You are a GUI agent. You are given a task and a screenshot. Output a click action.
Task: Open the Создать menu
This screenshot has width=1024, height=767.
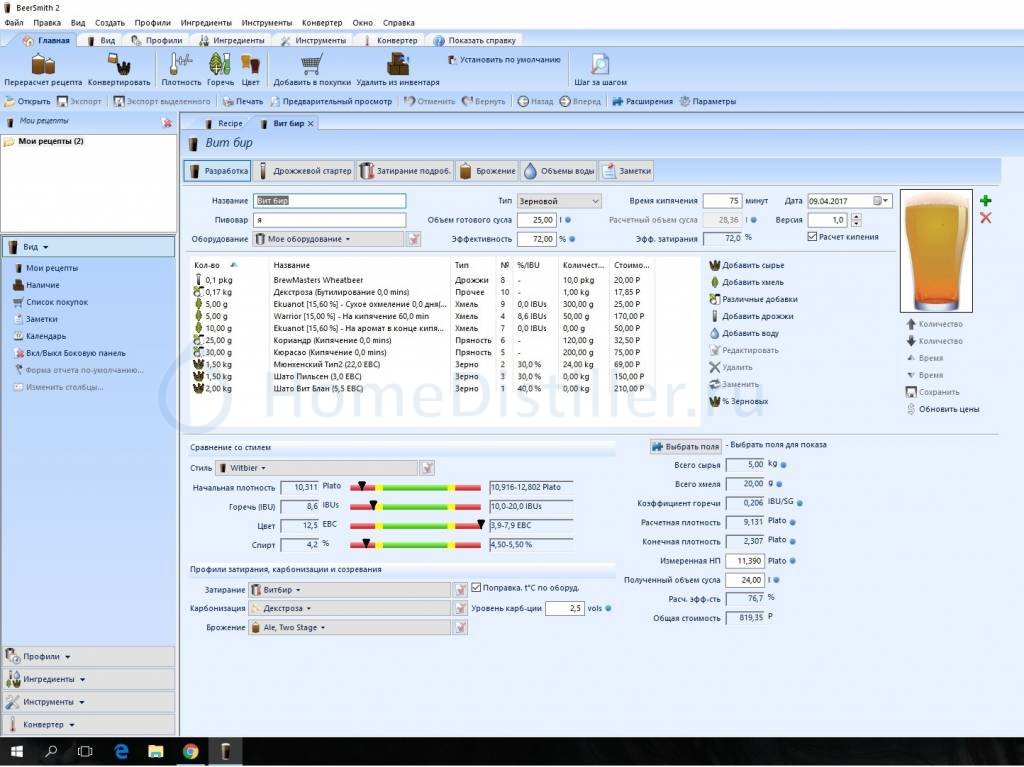110,22
